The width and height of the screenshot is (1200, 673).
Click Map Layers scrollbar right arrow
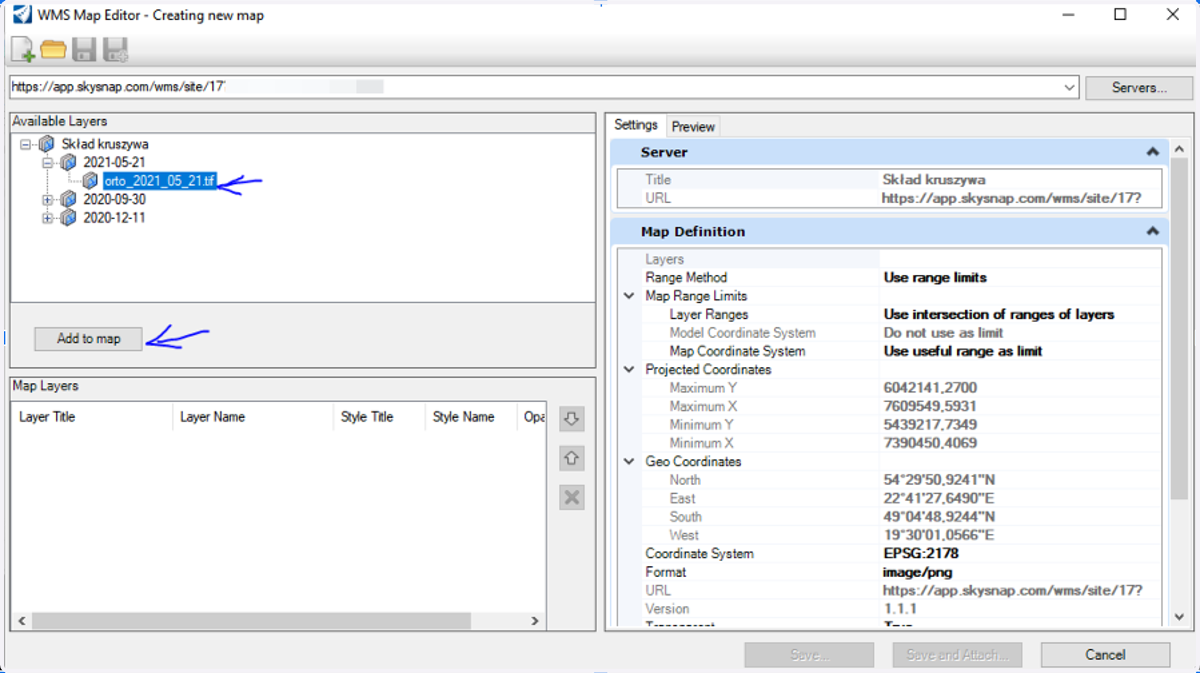pos(536,621)
